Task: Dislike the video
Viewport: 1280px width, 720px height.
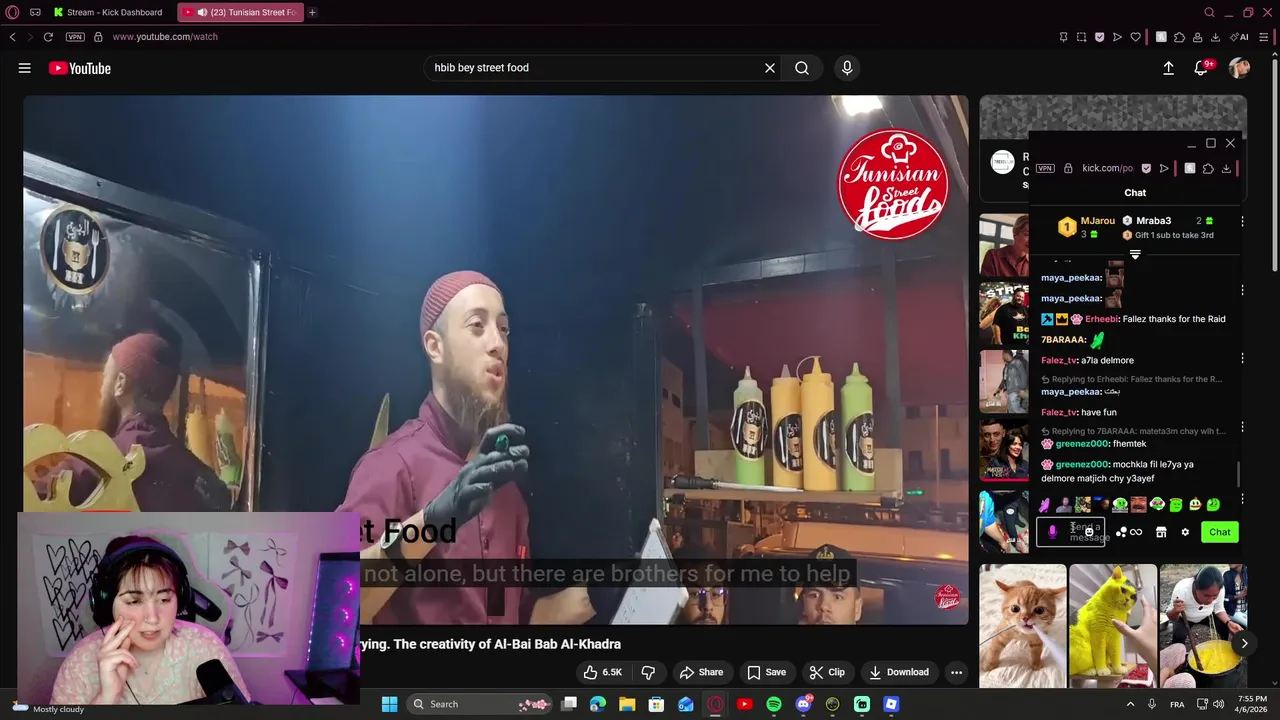Action: coord(648,672)
